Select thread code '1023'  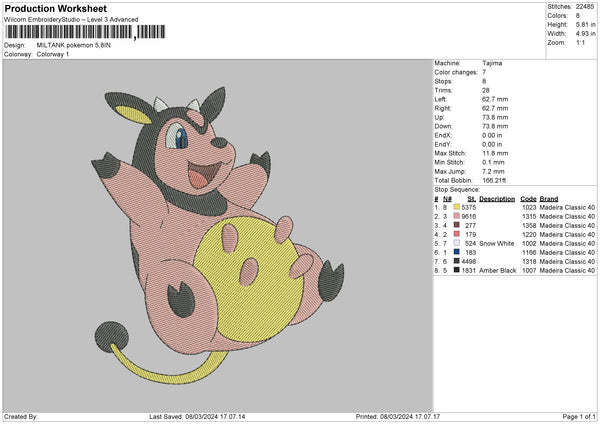[x=529, y=207]
